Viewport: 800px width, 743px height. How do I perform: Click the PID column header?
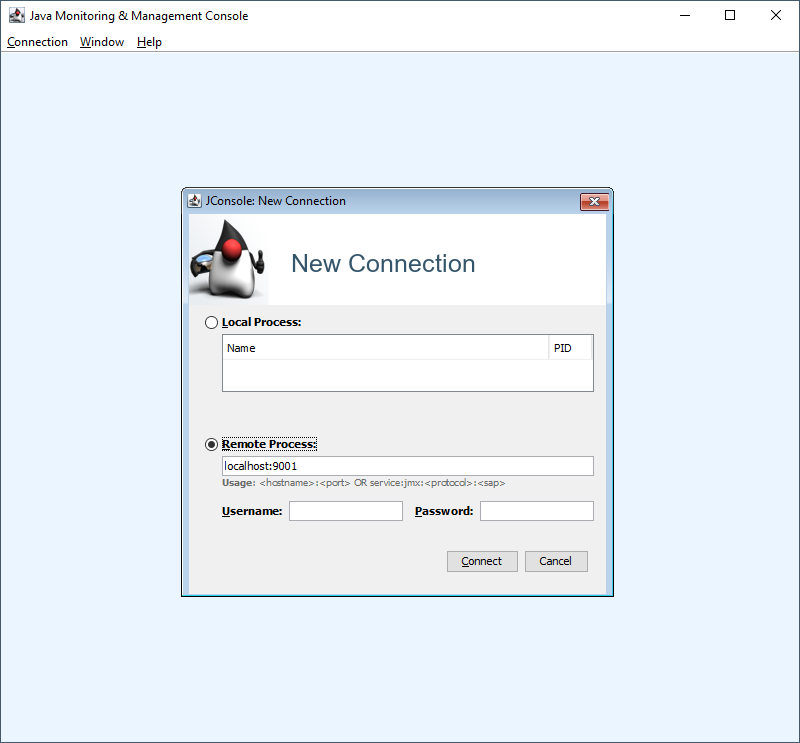point(570,348)
